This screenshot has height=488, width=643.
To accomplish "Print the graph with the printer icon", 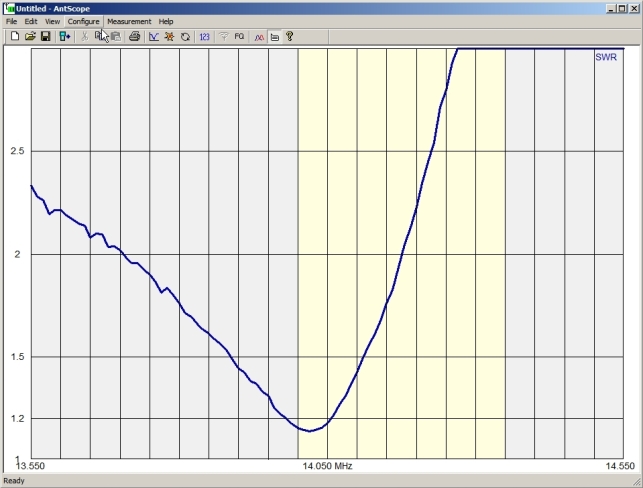I will click(x=135, y=36).
